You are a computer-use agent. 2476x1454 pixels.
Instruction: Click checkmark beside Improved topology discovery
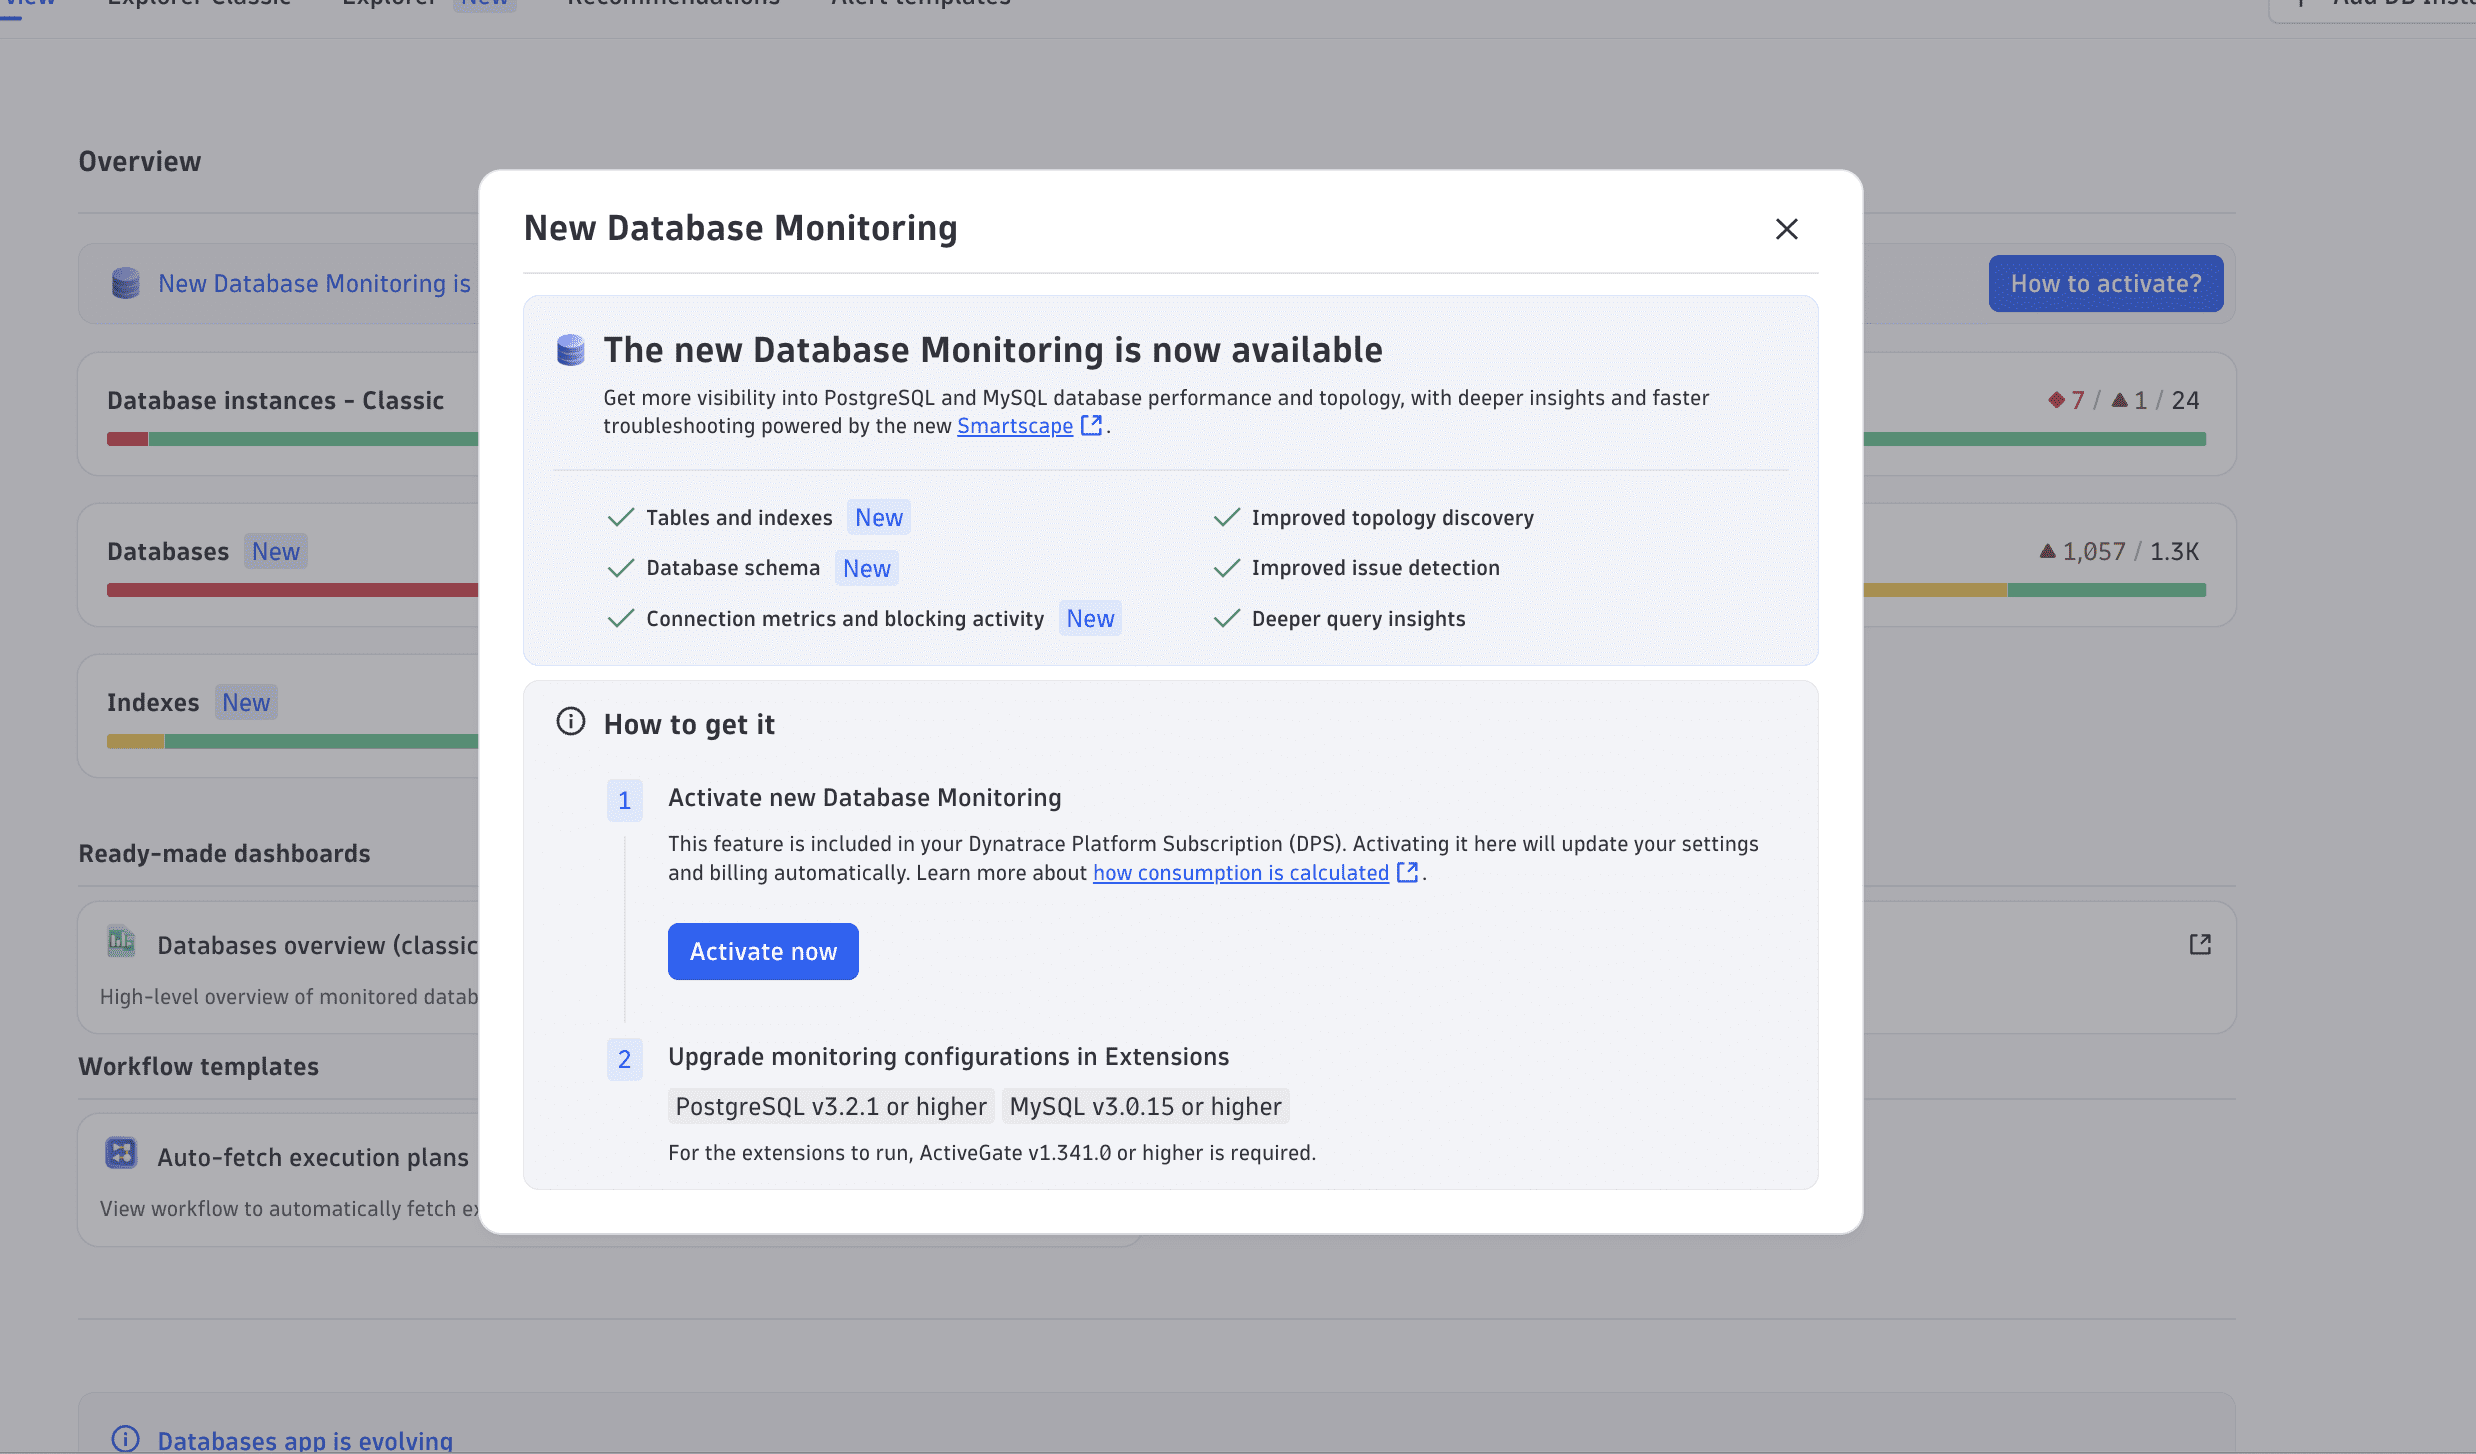pos(1227,518)
